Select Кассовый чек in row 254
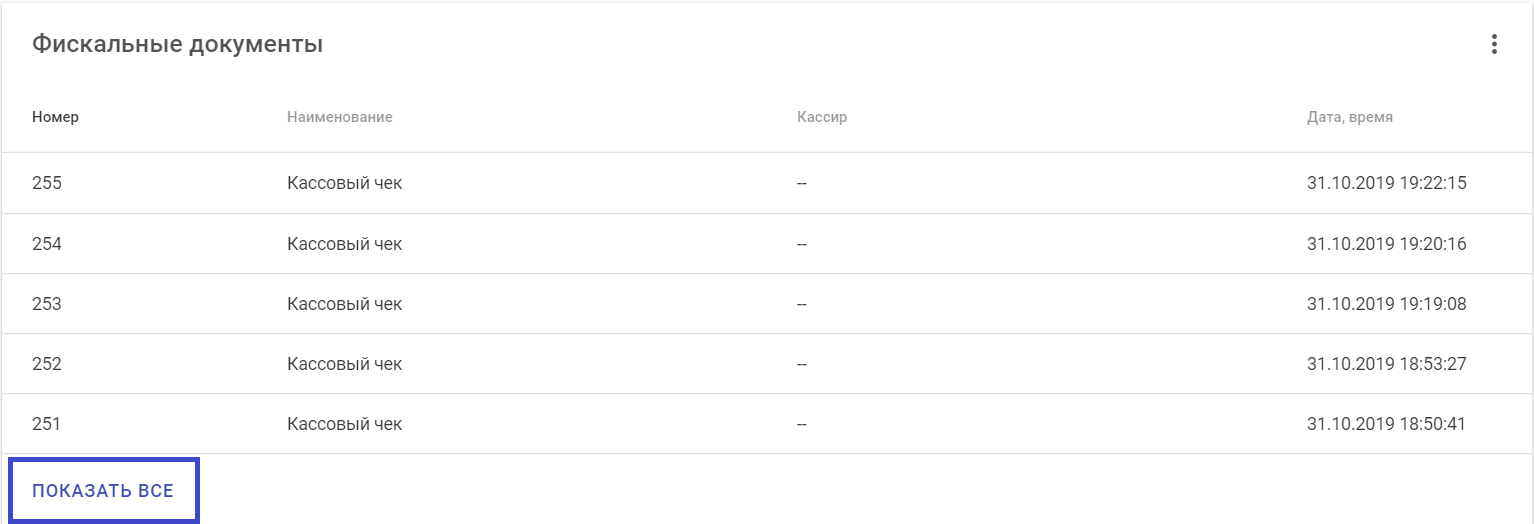This screenshot has height=524, width=1534. 344,244
